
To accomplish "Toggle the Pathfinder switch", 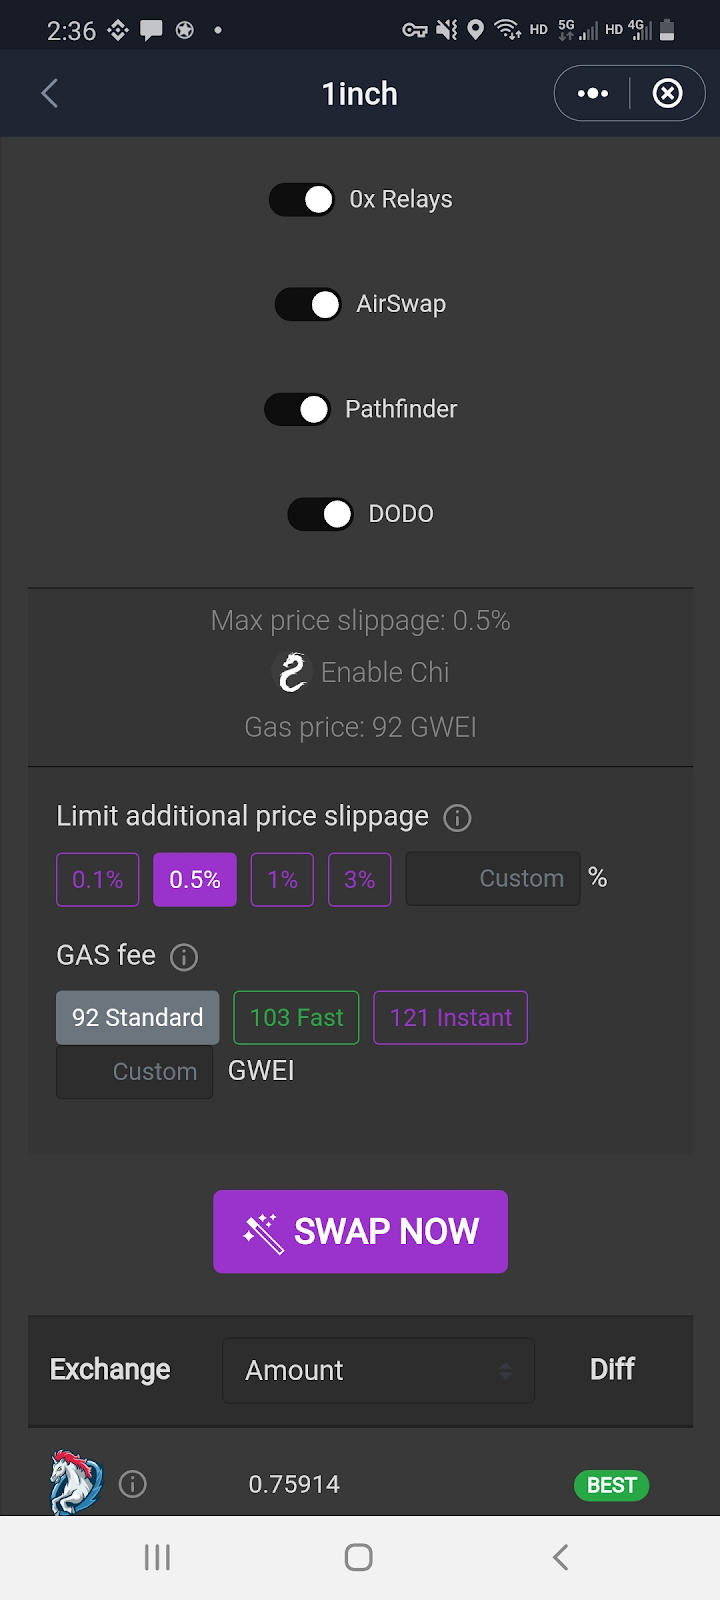I will point(297,409).
